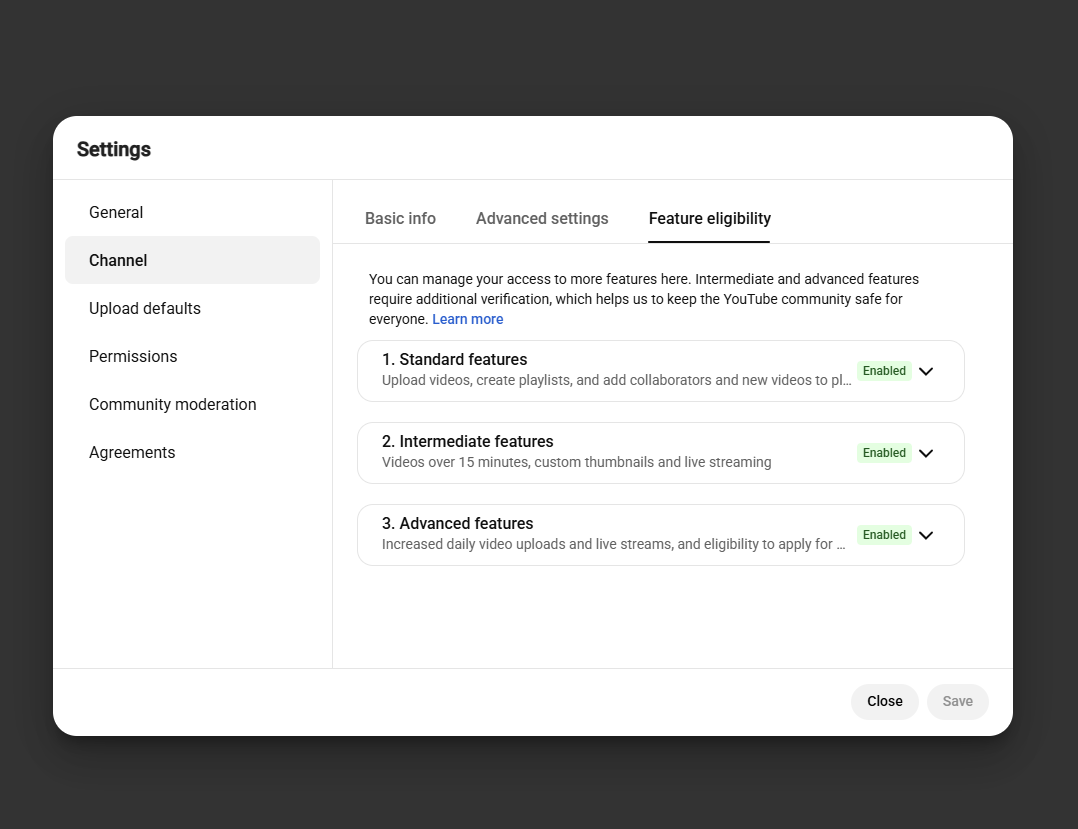Click the Advanced features Enabled badge
Screen dimensions: 1078x829
884,535
